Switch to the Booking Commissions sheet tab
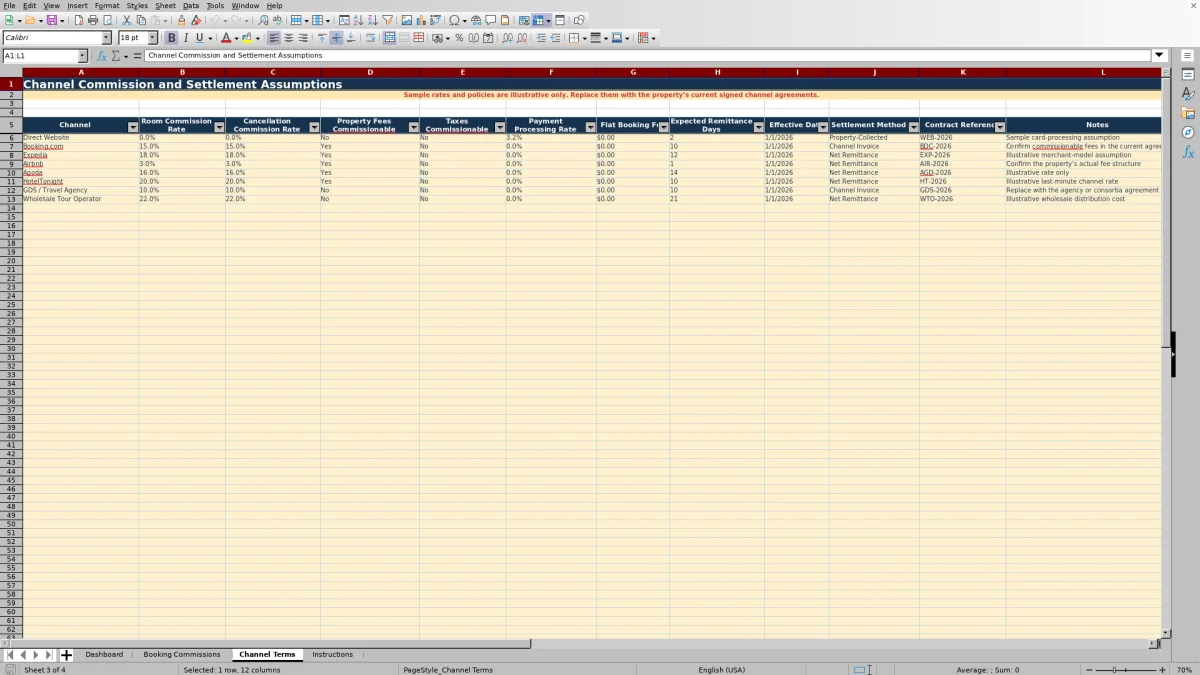The height and width of the screenshot is (675, 1200). (182, 654)
